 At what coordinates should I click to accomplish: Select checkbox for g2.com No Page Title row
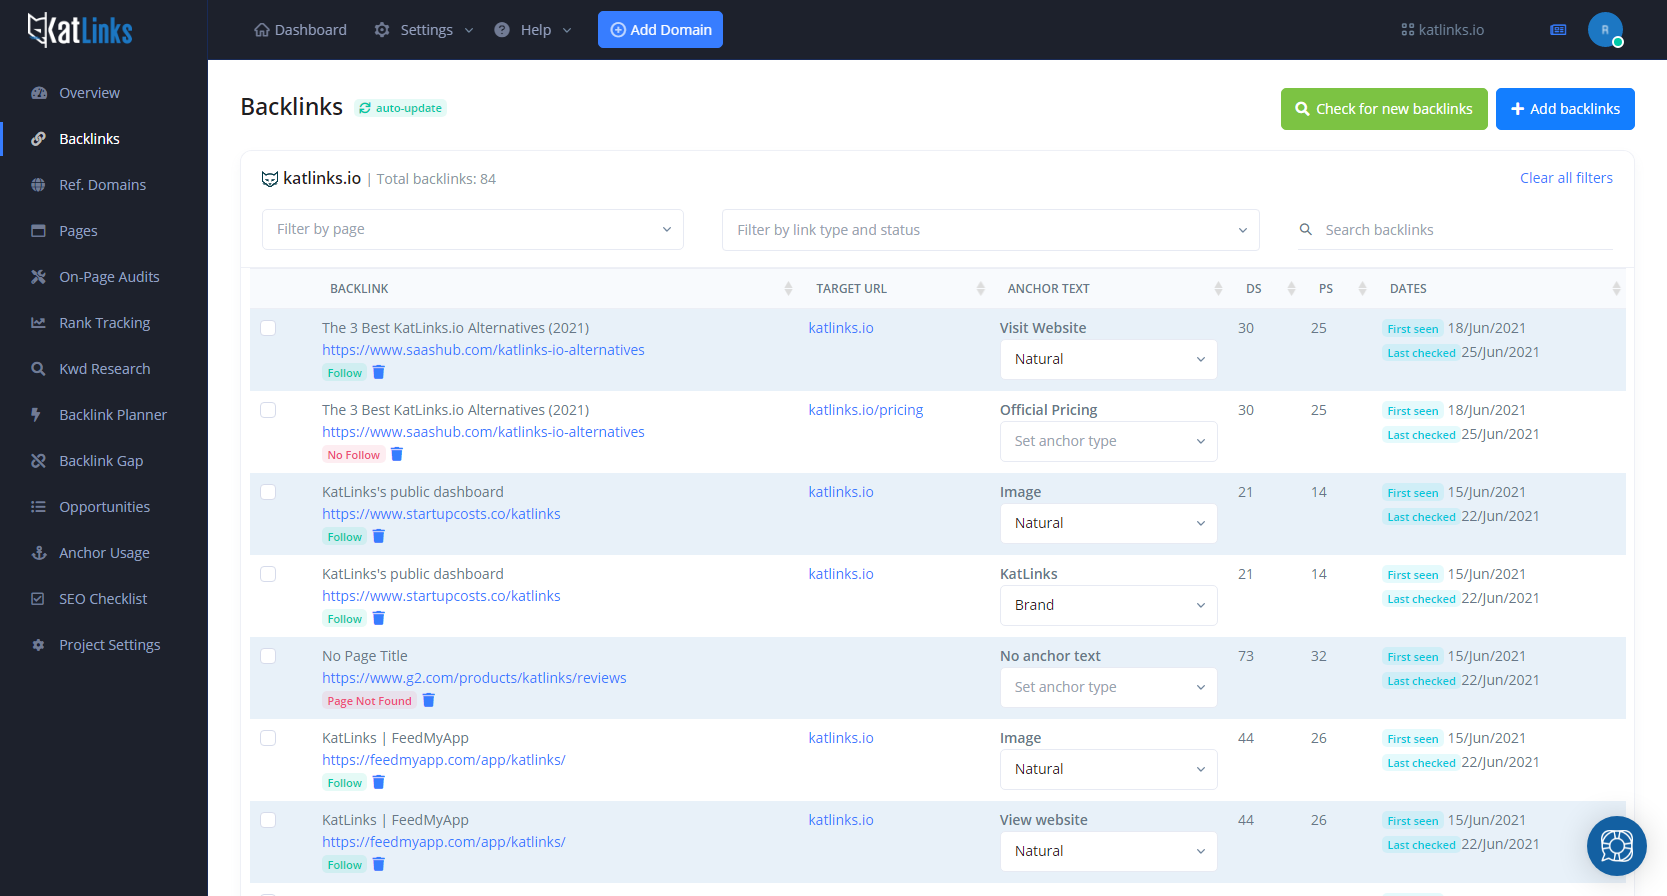[x=268, y=656]
